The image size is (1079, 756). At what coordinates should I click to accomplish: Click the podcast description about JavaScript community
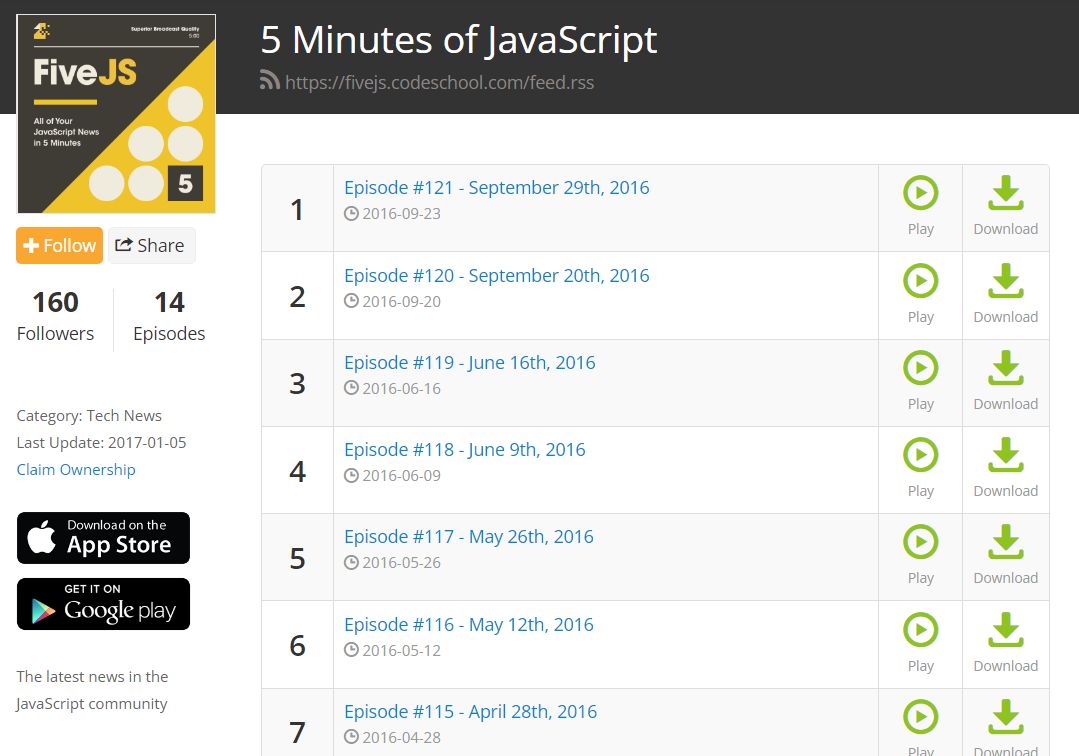(92, 691)
